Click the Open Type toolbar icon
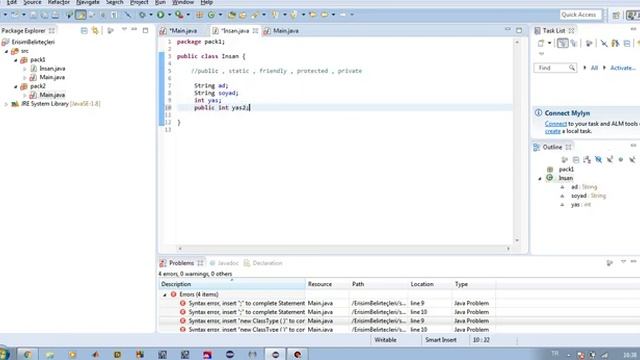 click(x=231, y=15)
